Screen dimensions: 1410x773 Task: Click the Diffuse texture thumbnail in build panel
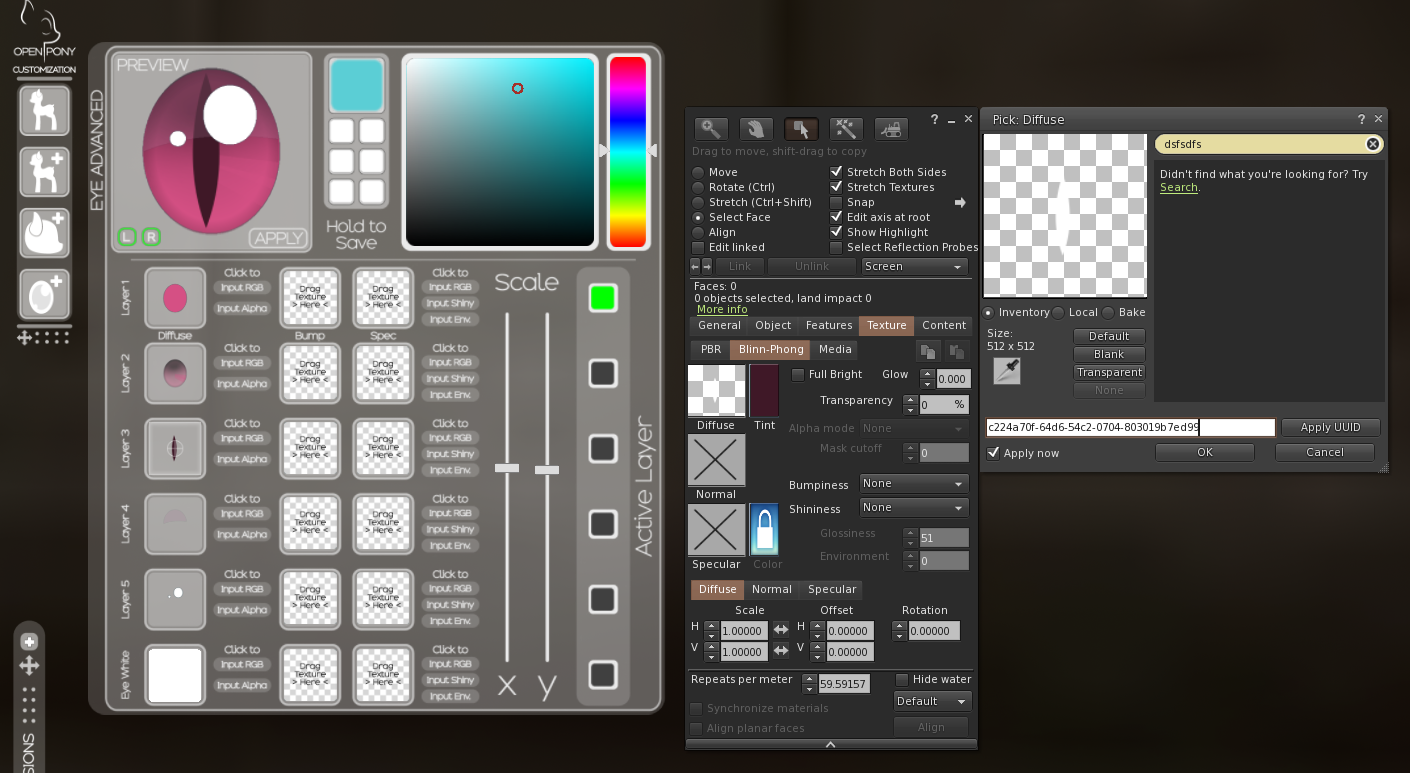tap(716, 390)
